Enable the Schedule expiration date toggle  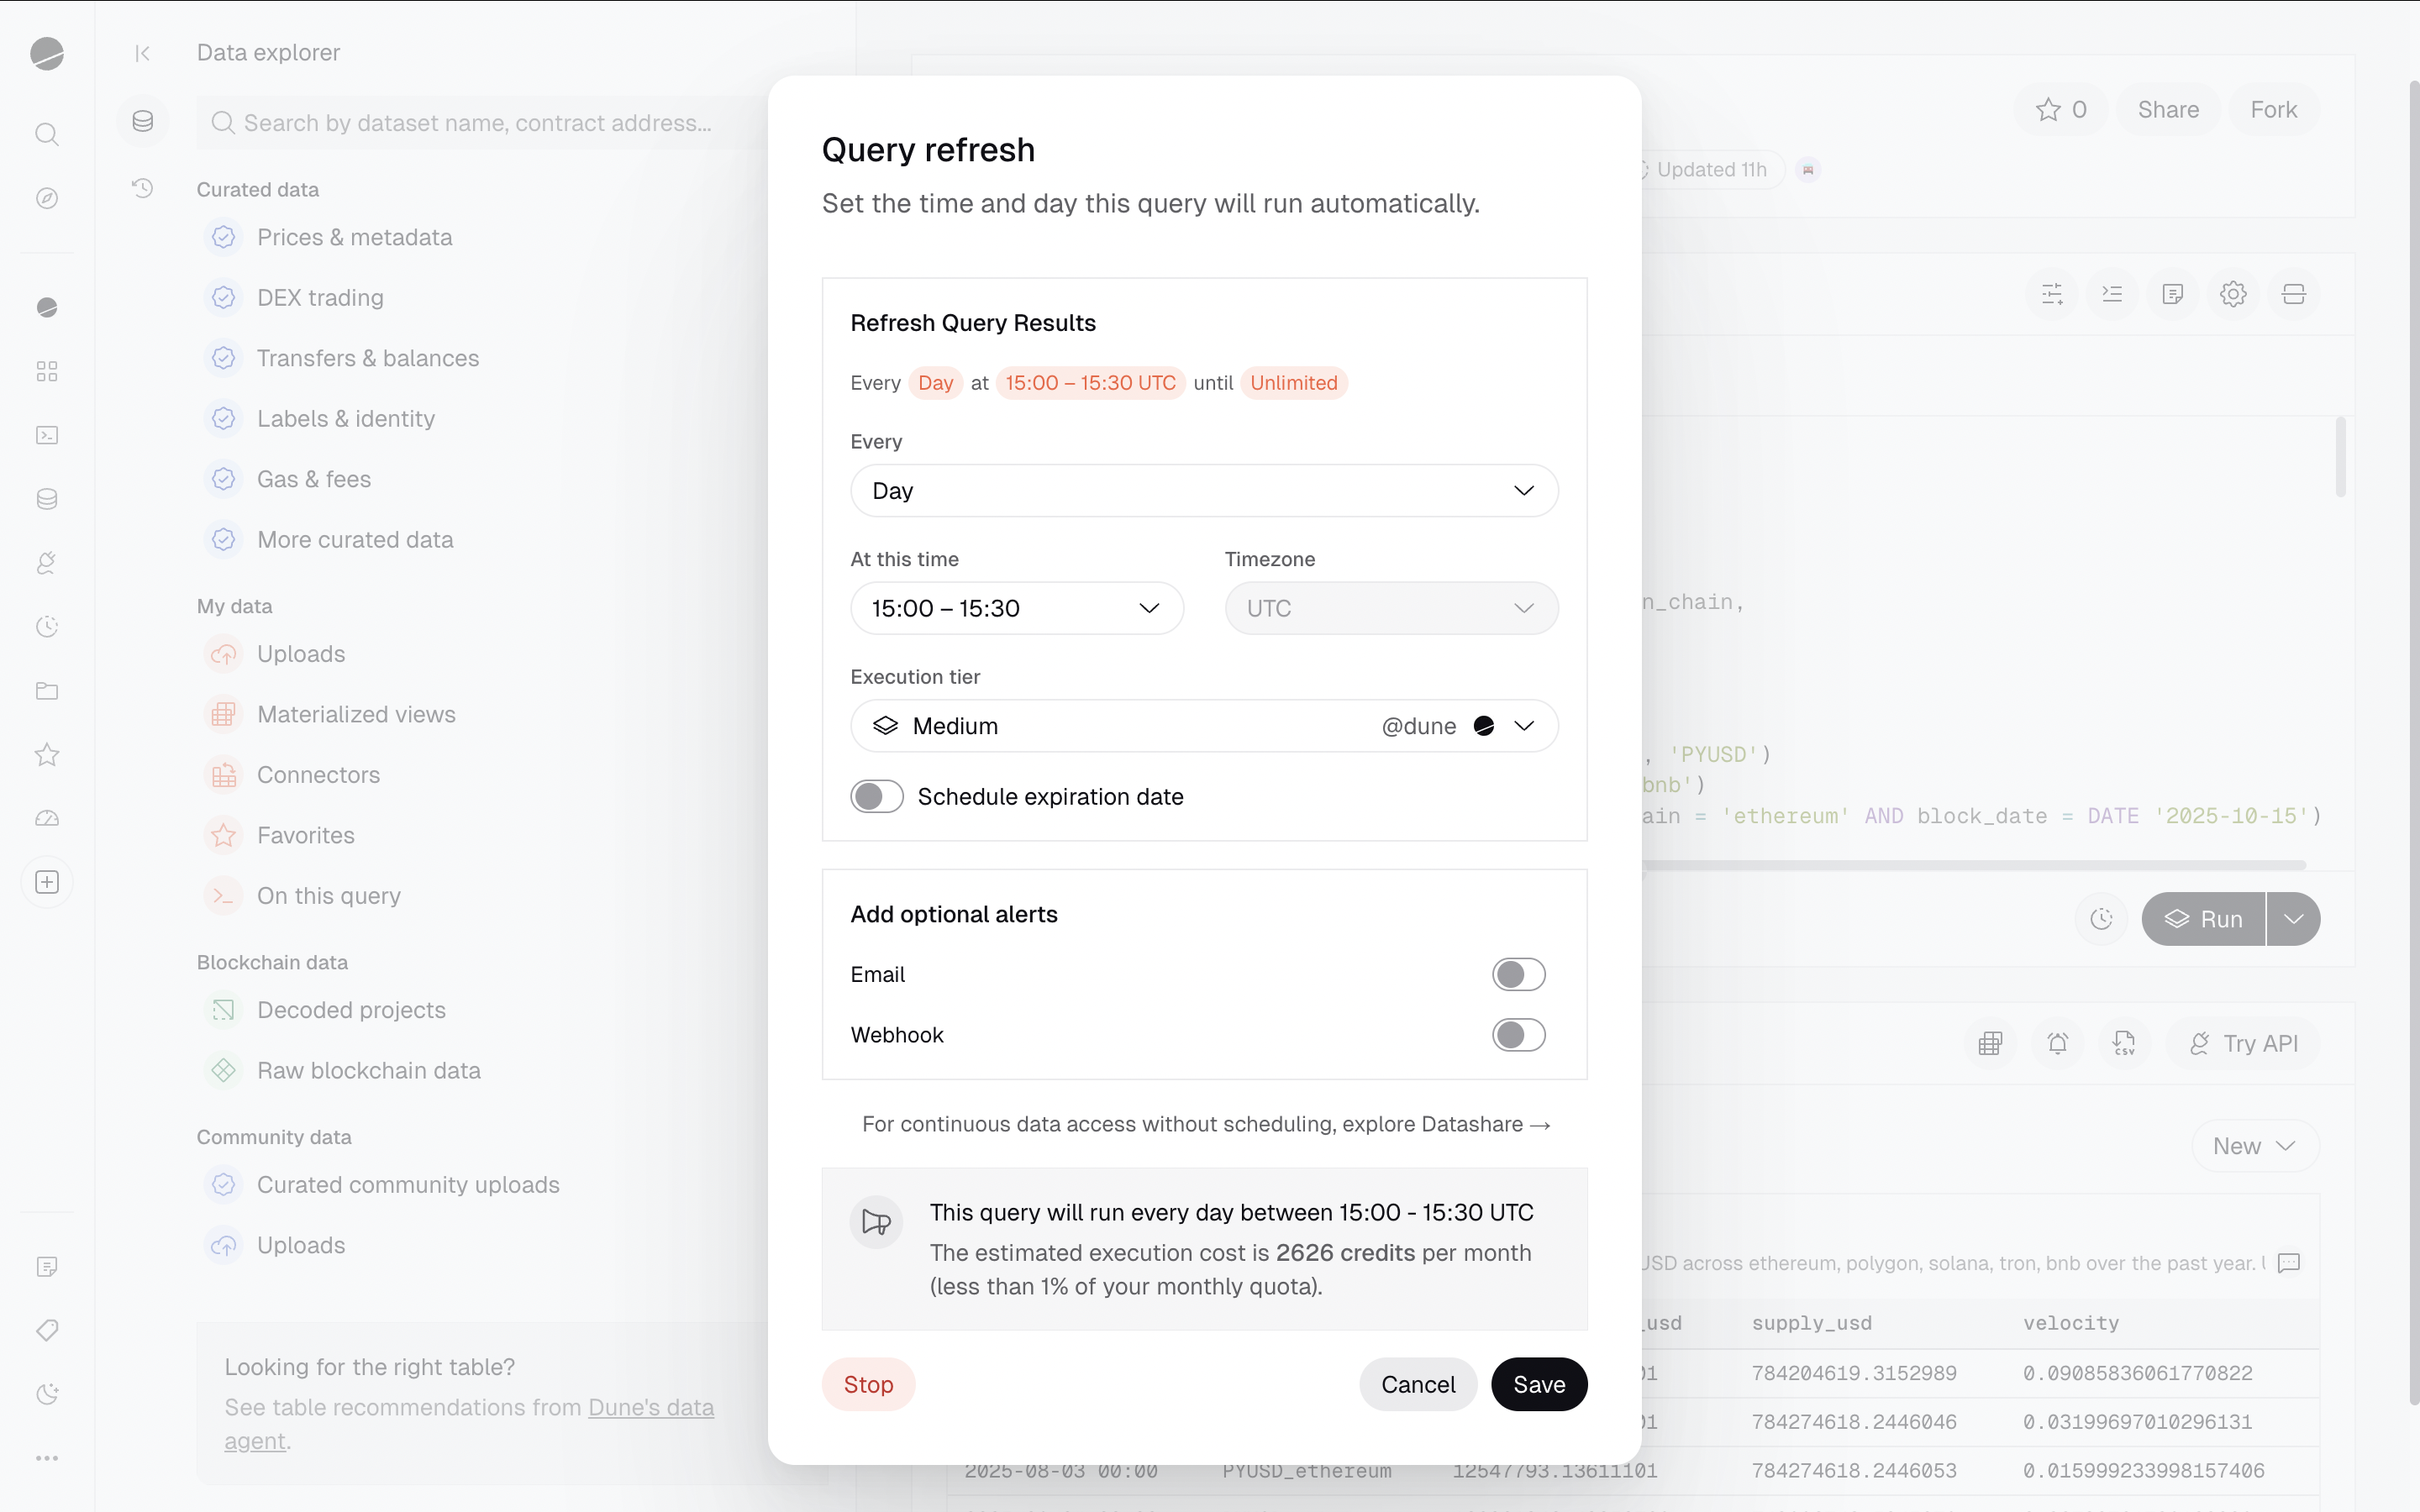click(x=876, y=797)
